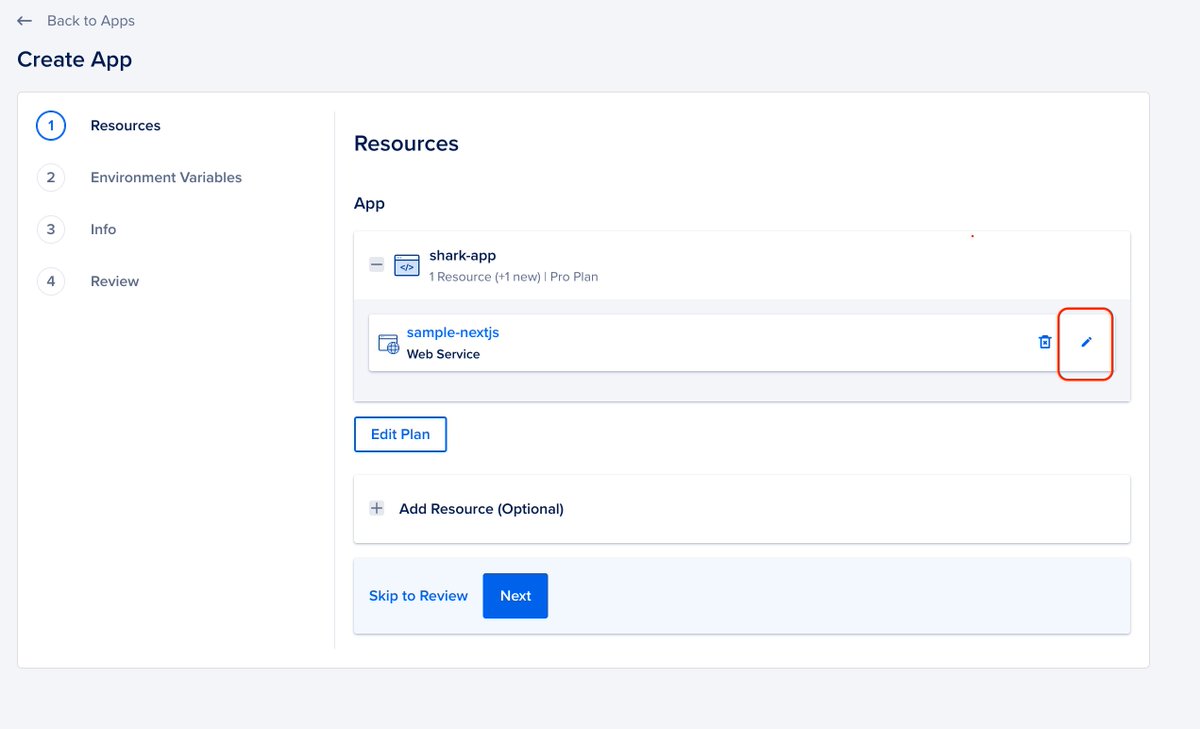1200x729 pixels.
Task: Delete sample-nextjs with the trash icon
Action: pyautogui.click(x=1045, y=342)
